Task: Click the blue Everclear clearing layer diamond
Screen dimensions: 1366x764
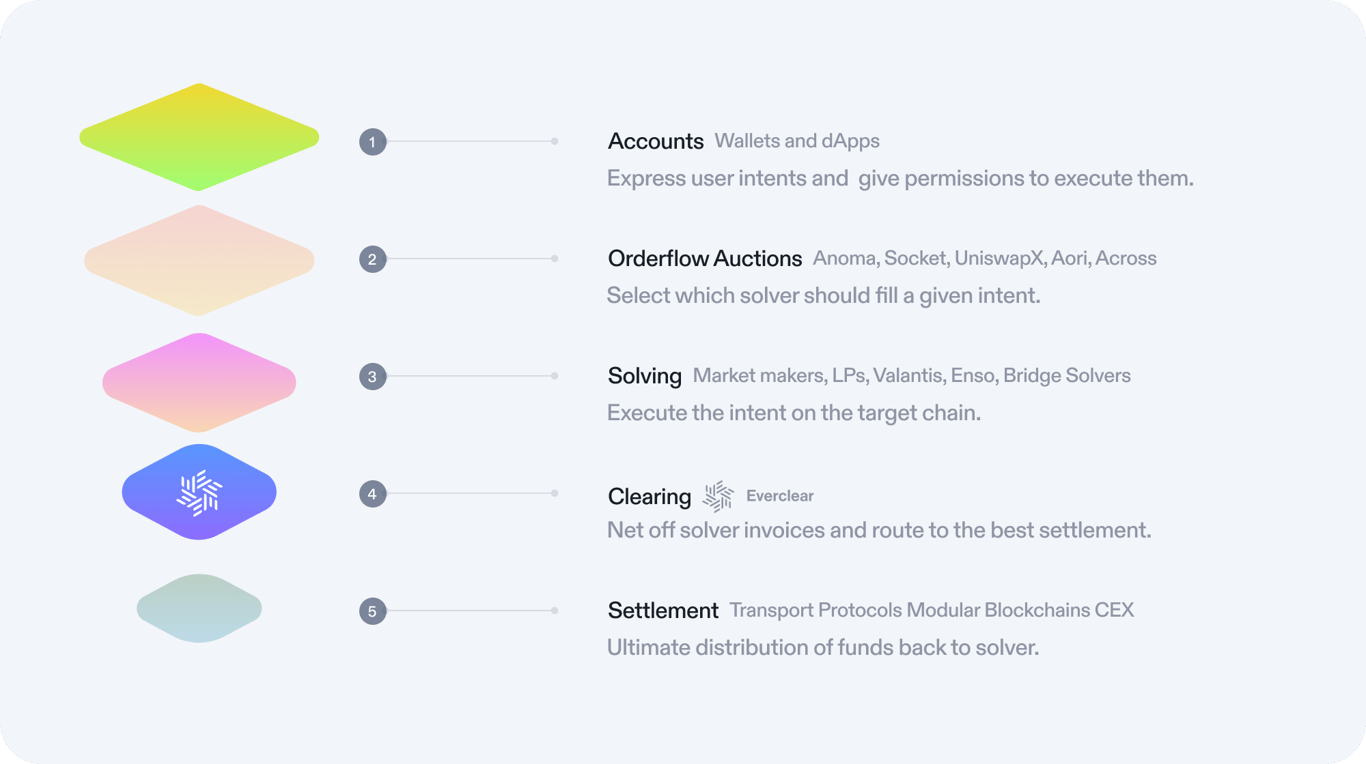Action: coord(199,492)
